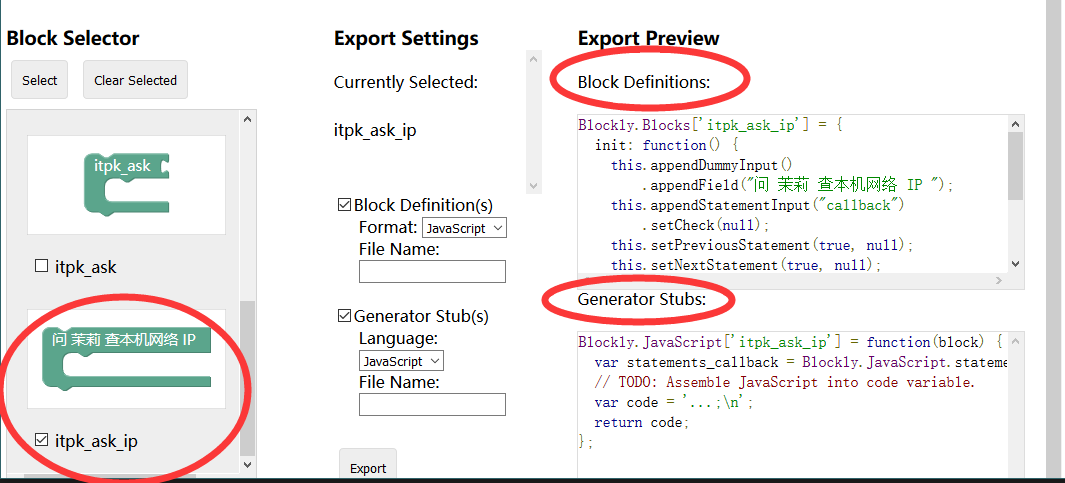Click the return code; line
1065x483 pixels.
tap(642, 423)
